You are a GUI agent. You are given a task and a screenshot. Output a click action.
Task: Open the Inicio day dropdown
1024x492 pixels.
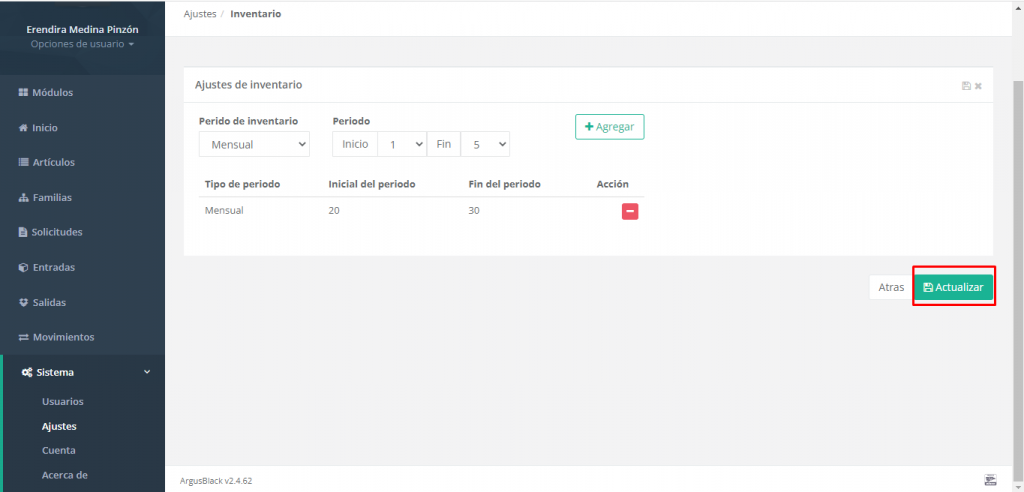(x=402, y=144)
